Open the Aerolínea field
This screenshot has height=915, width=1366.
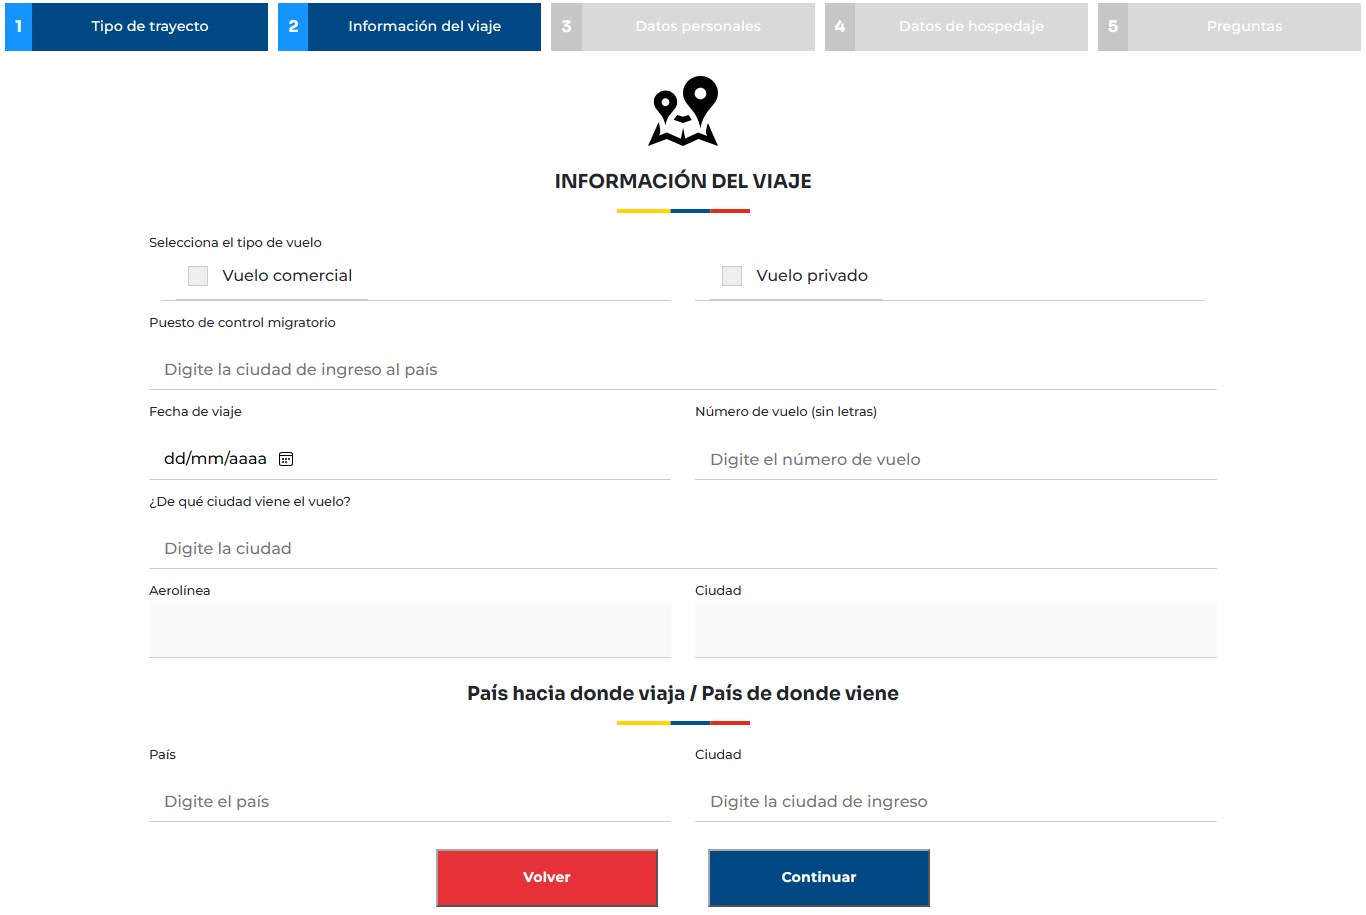pyautogui.click(x=410, y=630)
